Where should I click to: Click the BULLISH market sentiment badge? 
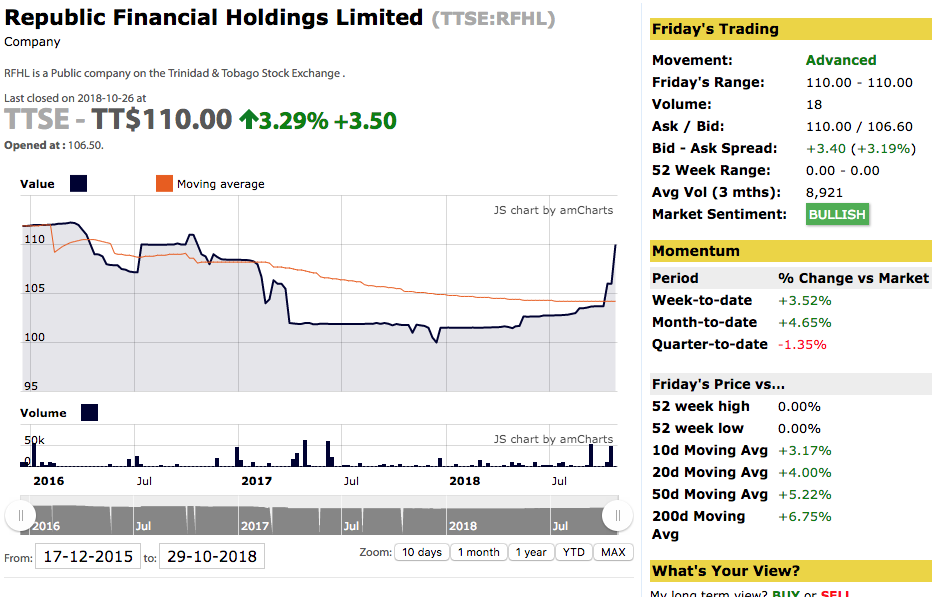coord(837,214)
